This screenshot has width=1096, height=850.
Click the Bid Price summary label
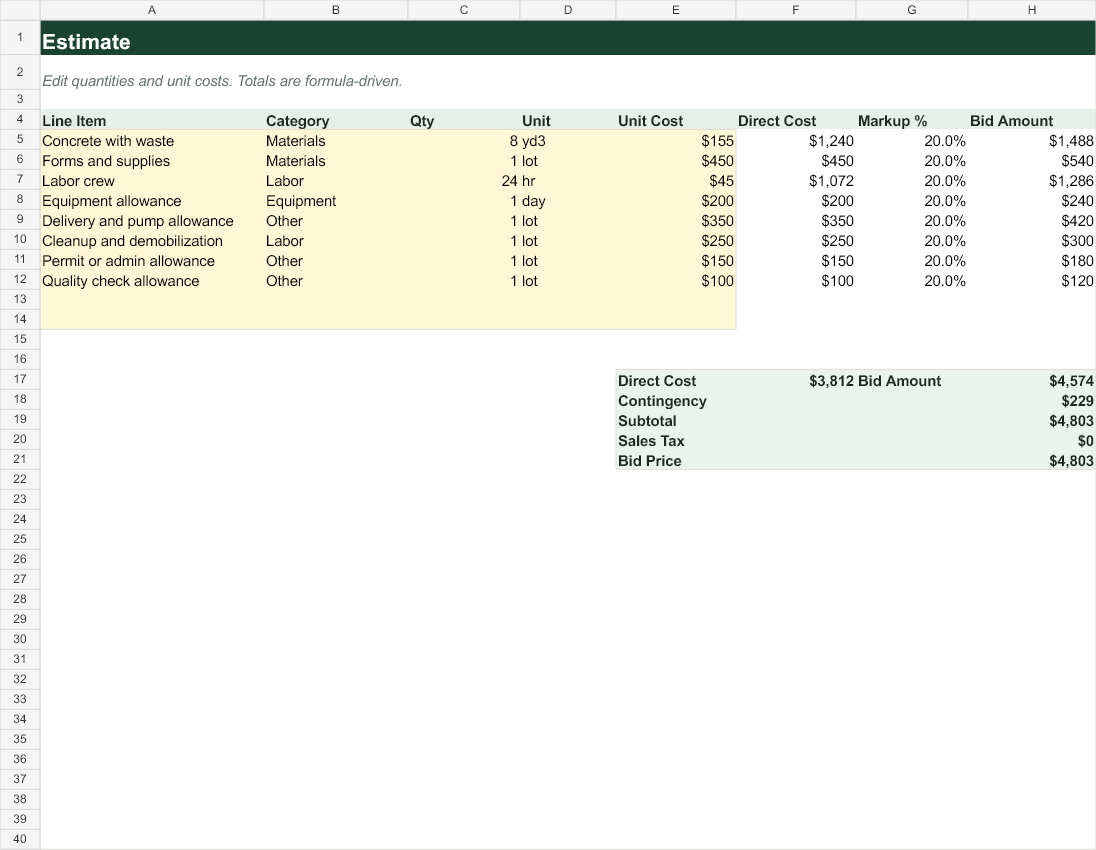tap(675, 461)
